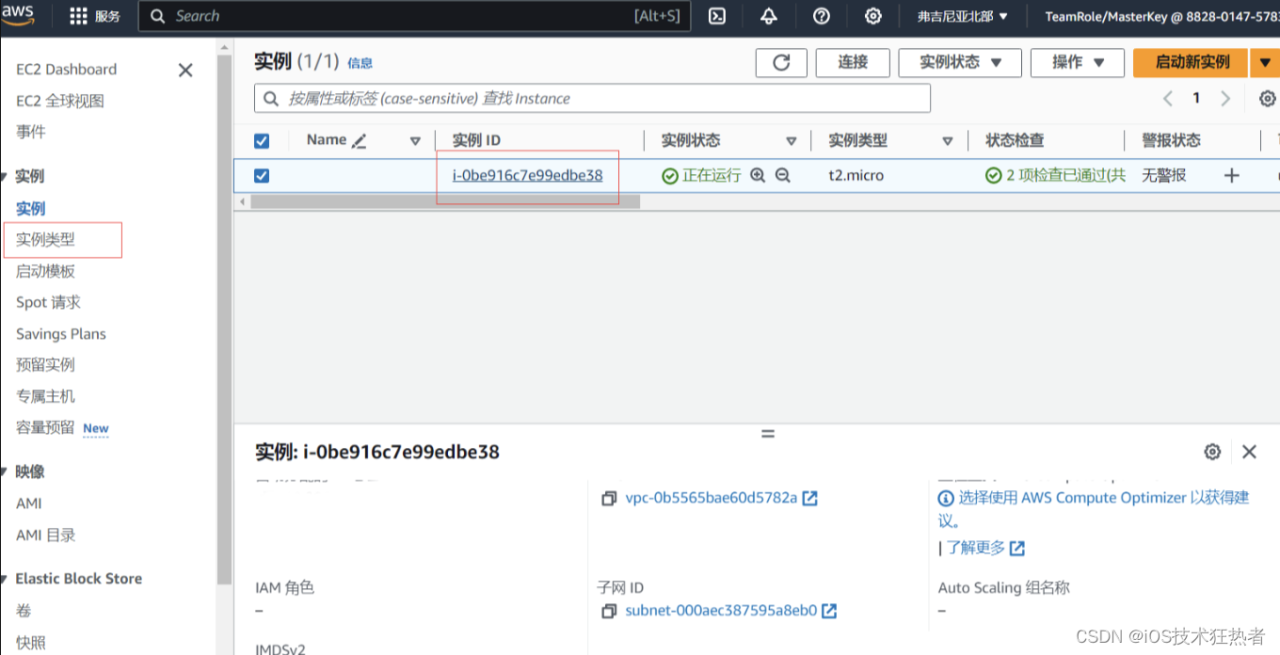The height and width of the screenshot is (655, 1280).
Task: Open the 操作 dropdown
Action: [1077, 62]
